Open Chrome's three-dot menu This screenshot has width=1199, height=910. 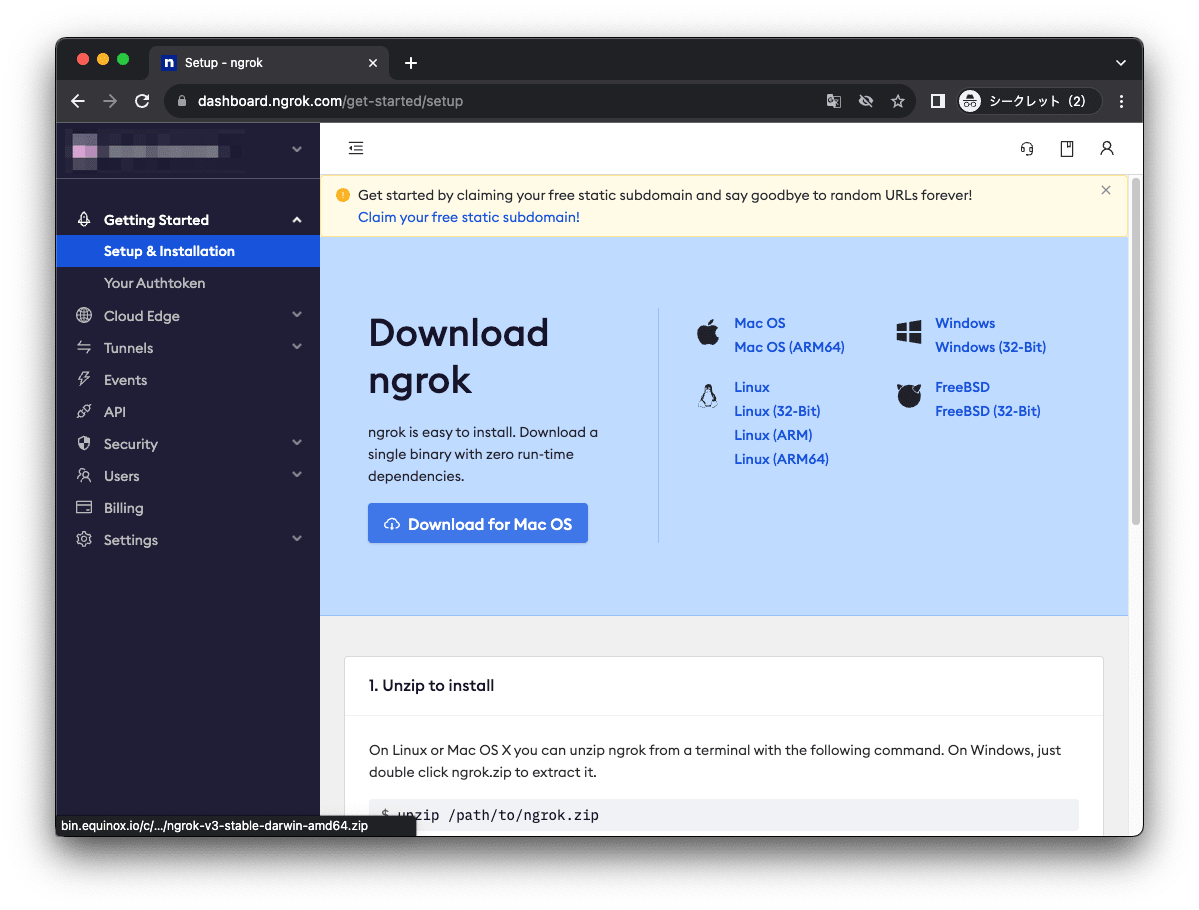[1121, 101]
